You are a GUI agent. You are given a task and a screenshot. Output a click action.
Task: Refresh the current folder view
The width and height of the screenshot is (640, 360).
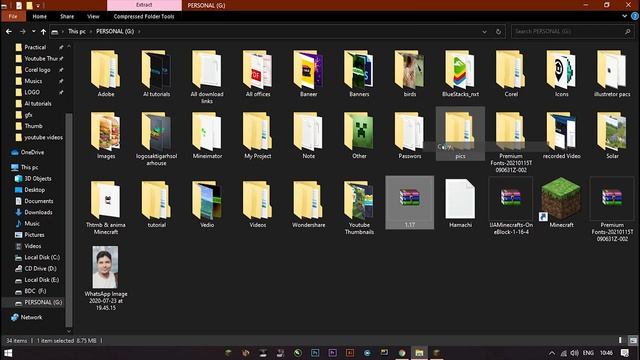(498, 31)
